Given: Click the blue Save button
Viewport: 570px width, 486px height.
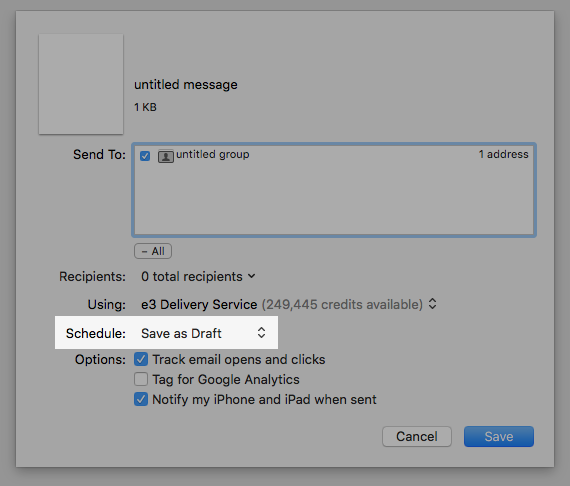Looking at the screenshot, I should coord(499,436).
